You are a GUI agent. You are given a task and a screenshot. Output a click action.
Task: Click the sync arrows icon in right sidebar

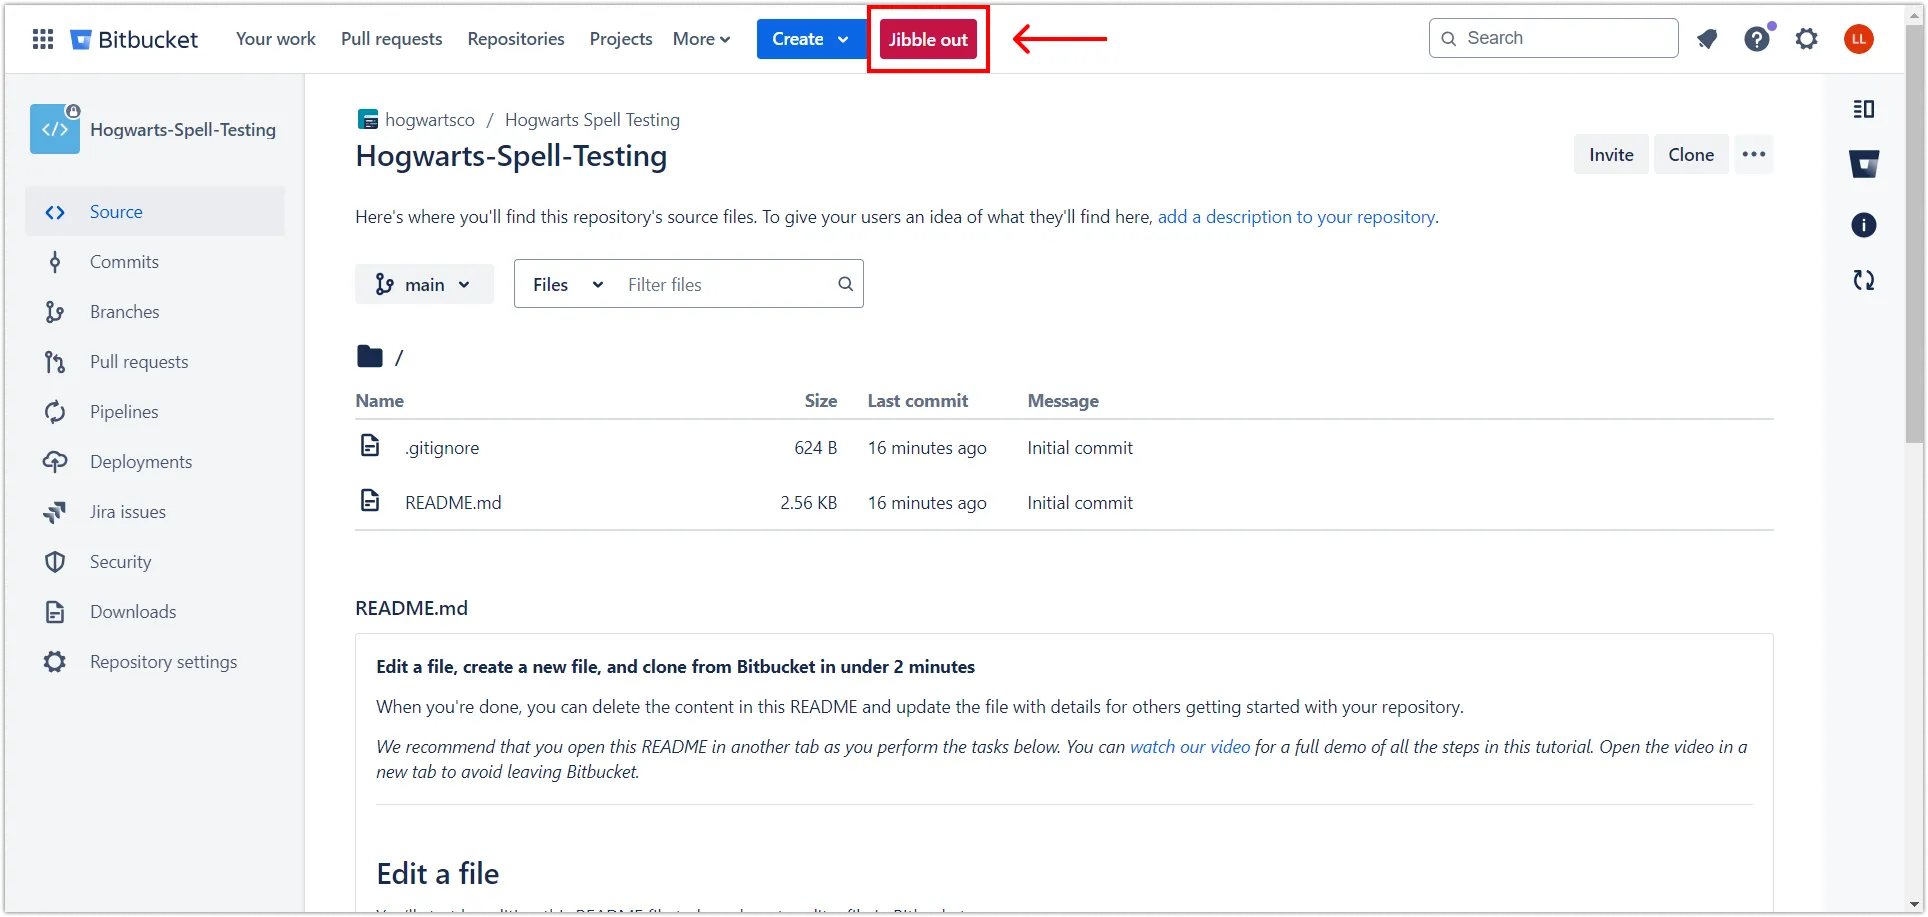click(1863, 280)
